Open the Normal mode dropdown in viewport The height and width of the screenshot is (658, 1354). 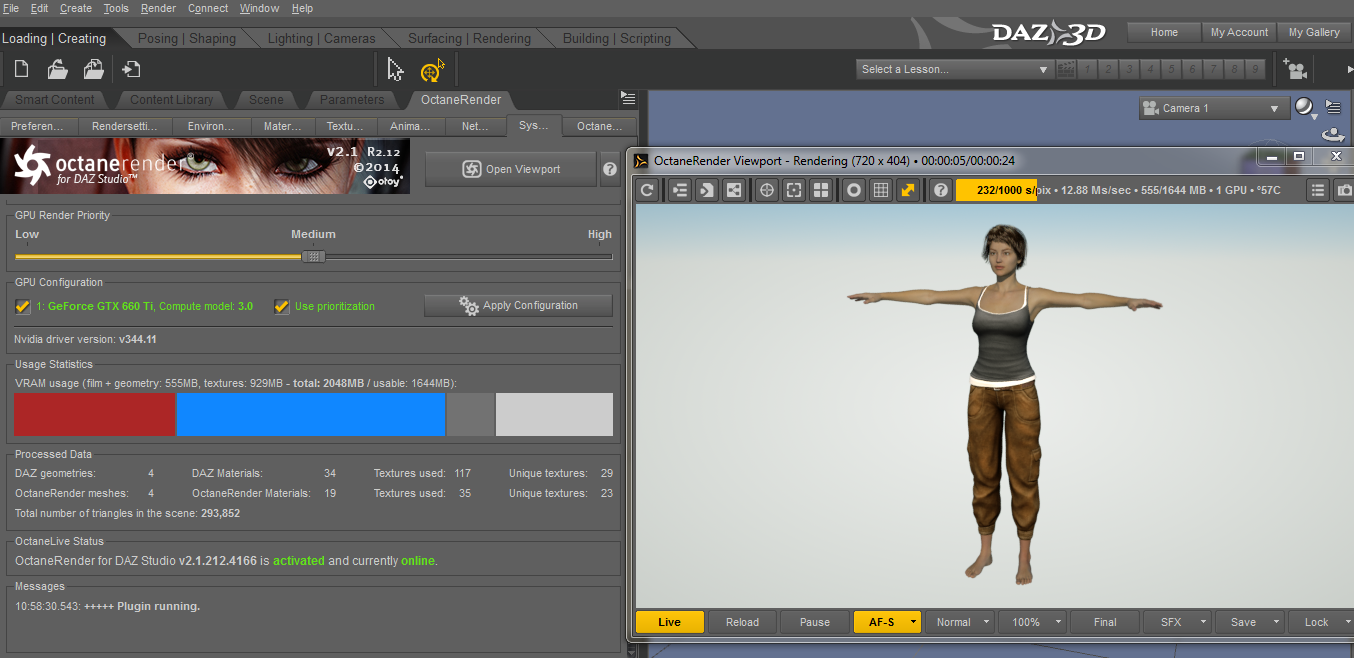click(x=959, y=622)
